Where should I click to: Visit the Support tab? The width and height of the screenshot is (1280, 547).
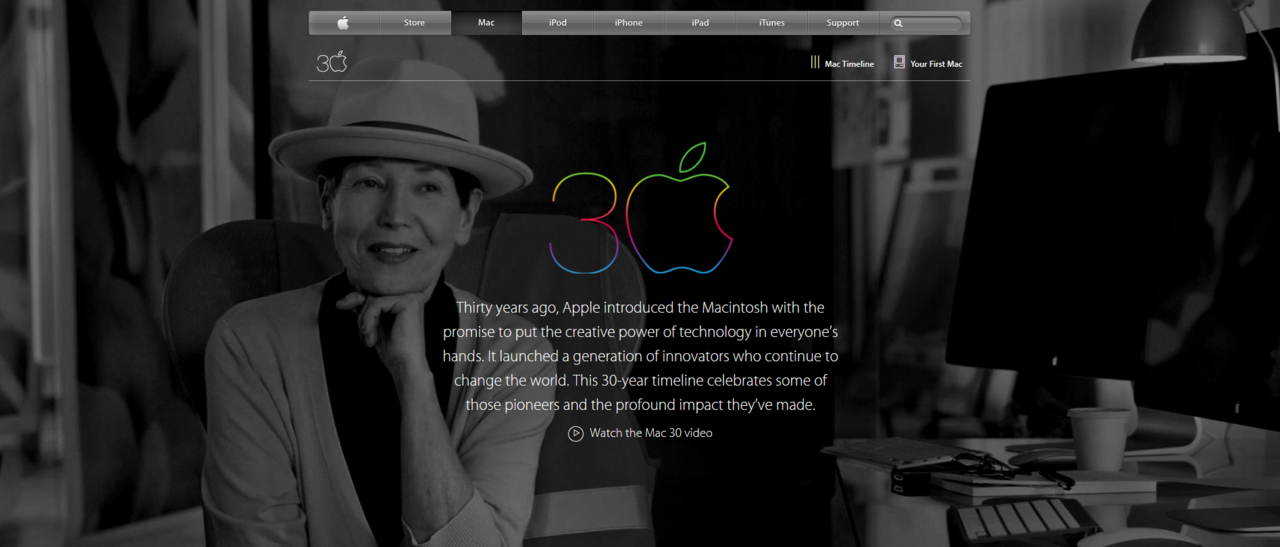click(x=842, y=23)
